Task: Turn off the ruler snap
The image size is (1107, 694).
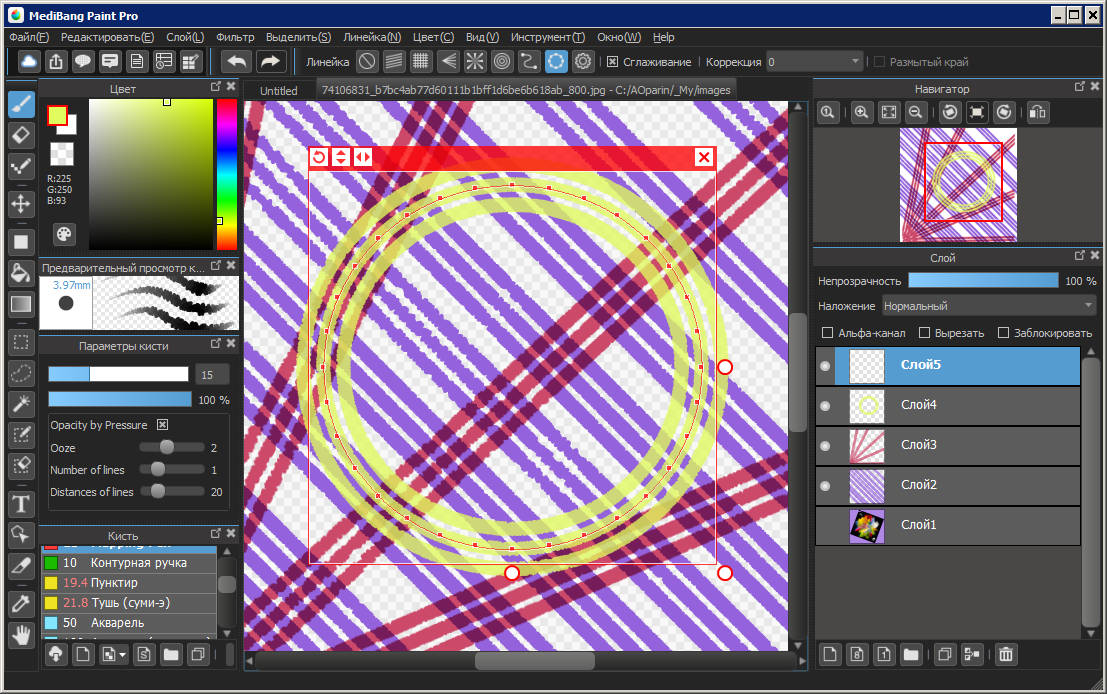Action: tap(367, 61)
